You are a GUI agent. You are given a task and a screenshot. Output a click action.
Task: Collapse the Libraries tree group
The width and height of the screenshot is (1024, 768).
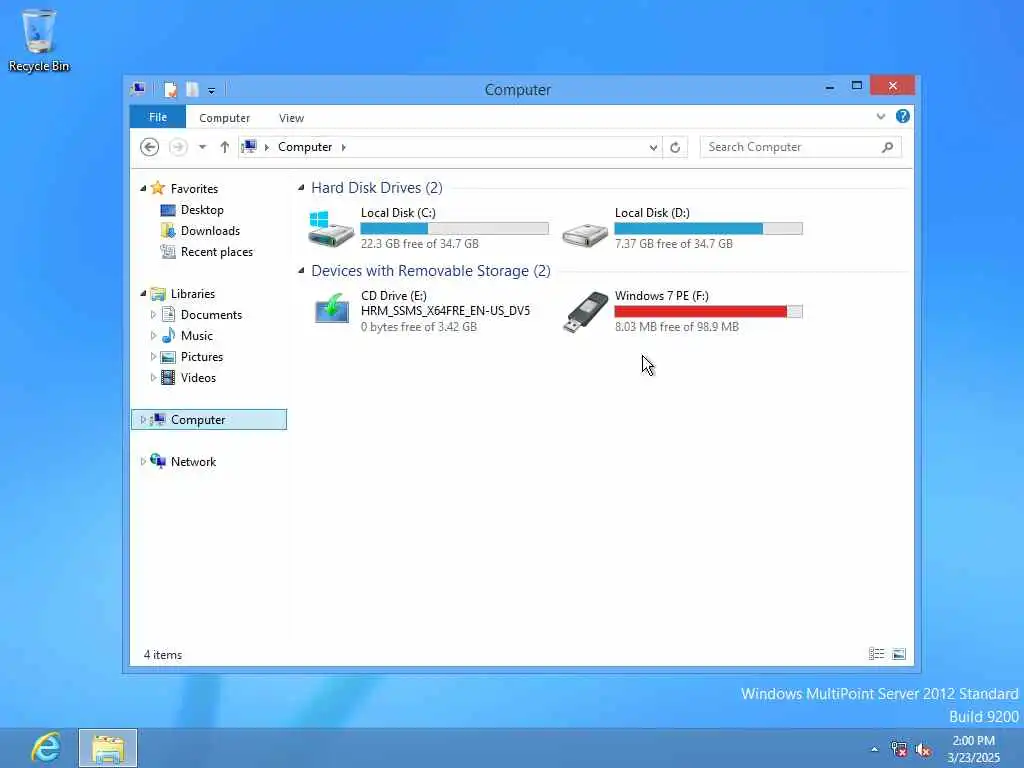click(143, 293)
